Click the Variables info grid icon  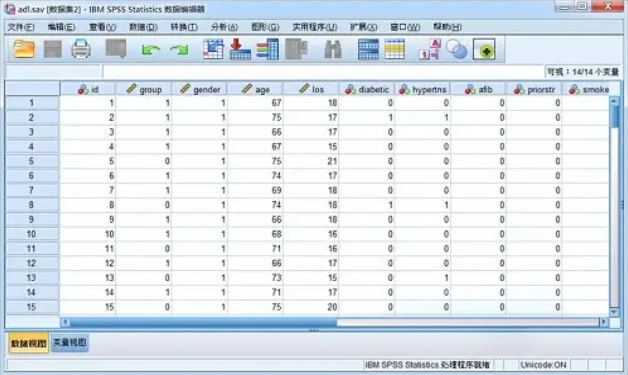(267, 49)
